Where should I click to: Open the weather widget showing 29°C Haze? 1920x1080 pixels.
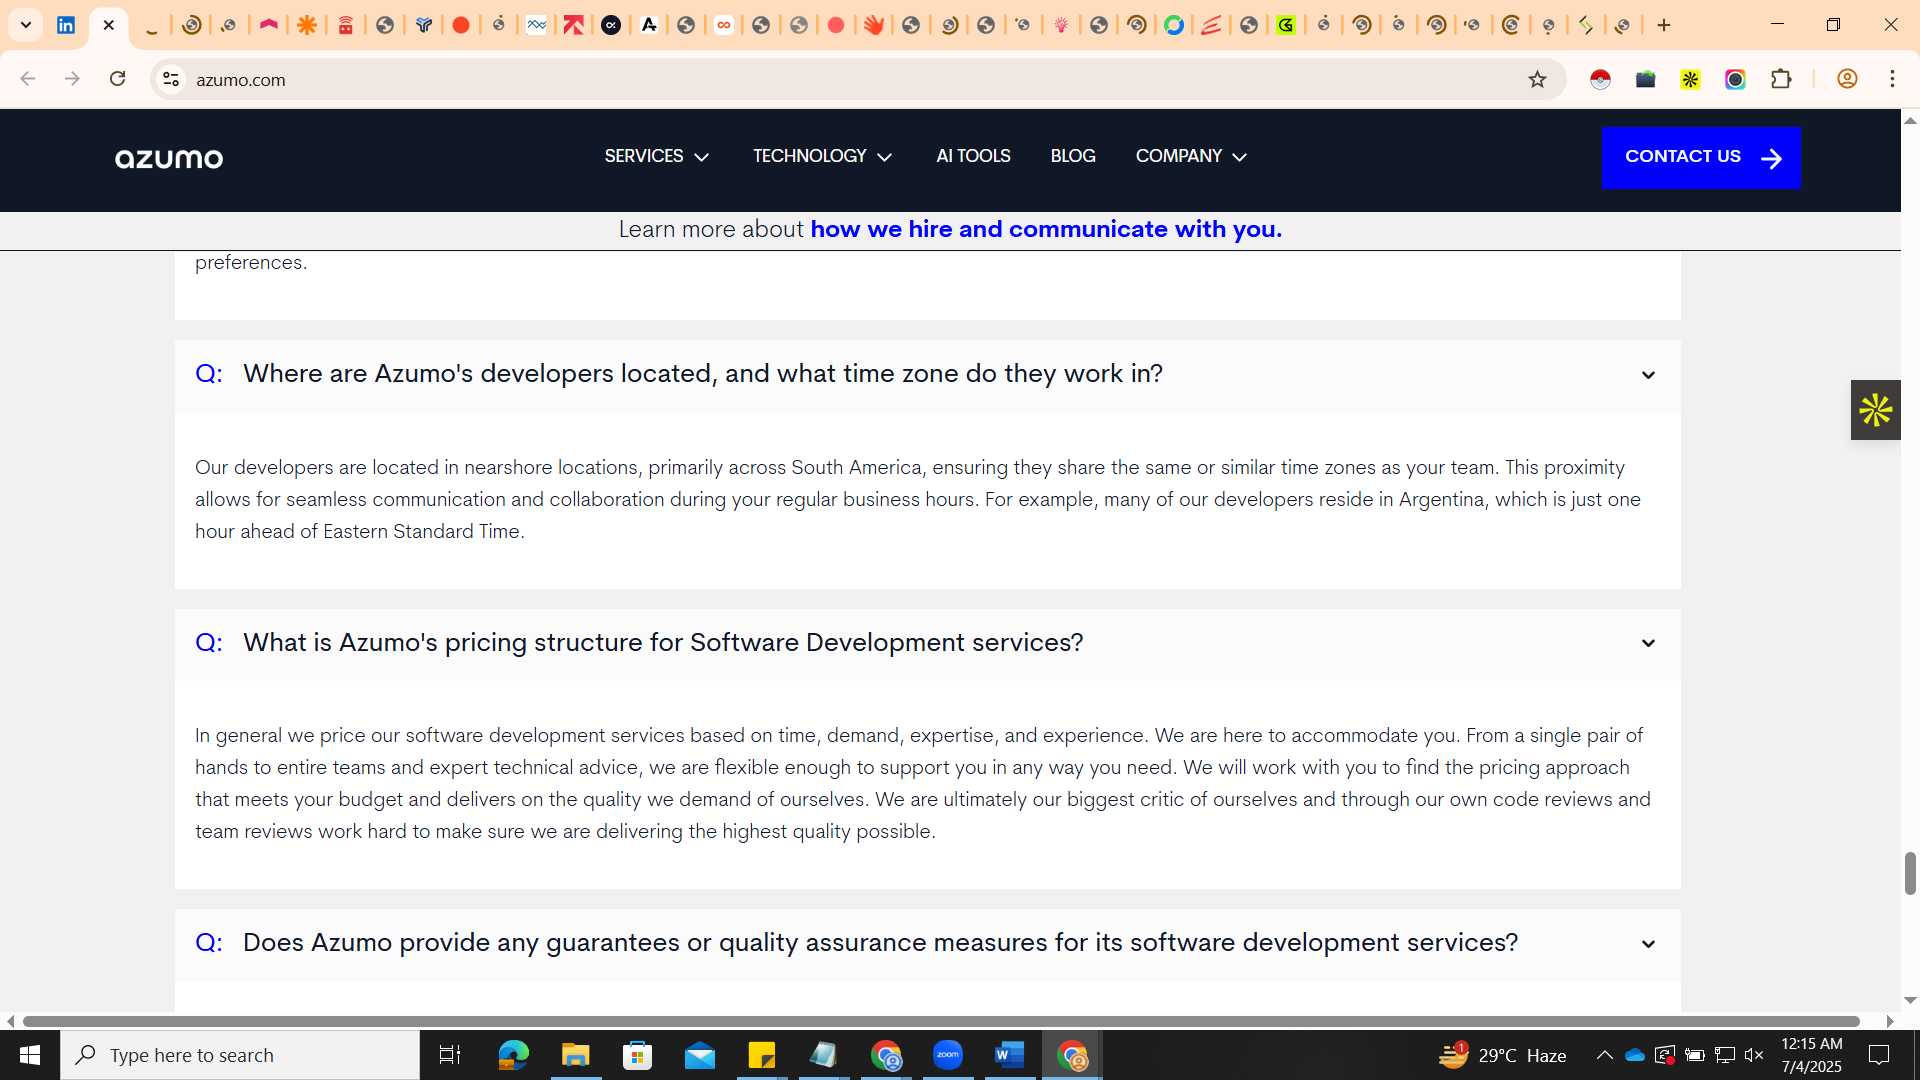1502,1055
